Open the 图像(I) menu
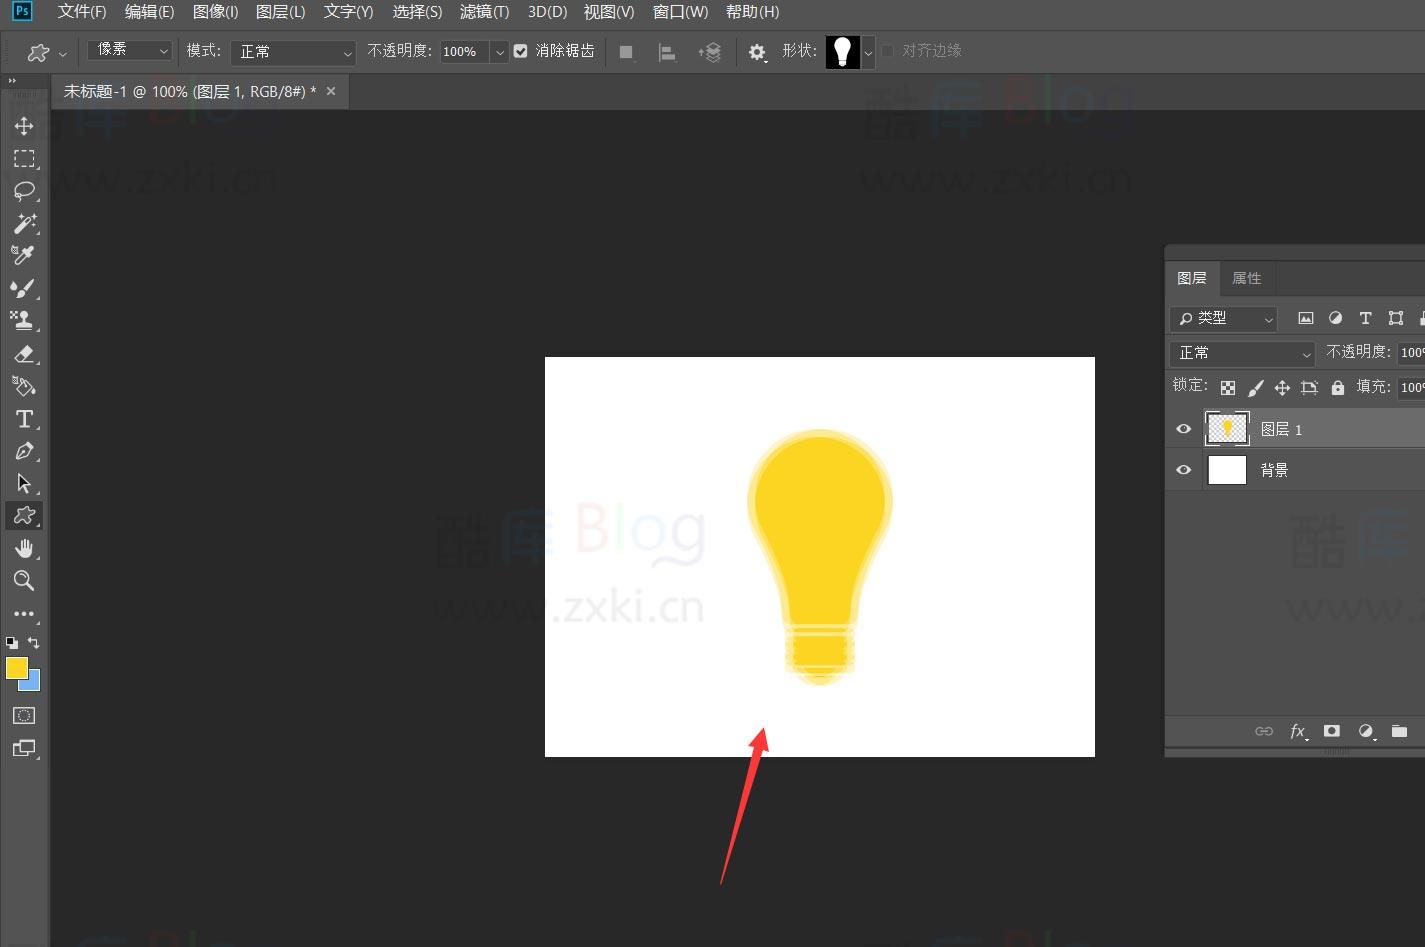Image resolution: width=1425 pixels, height=947 pixels. (x=215, y=12)
